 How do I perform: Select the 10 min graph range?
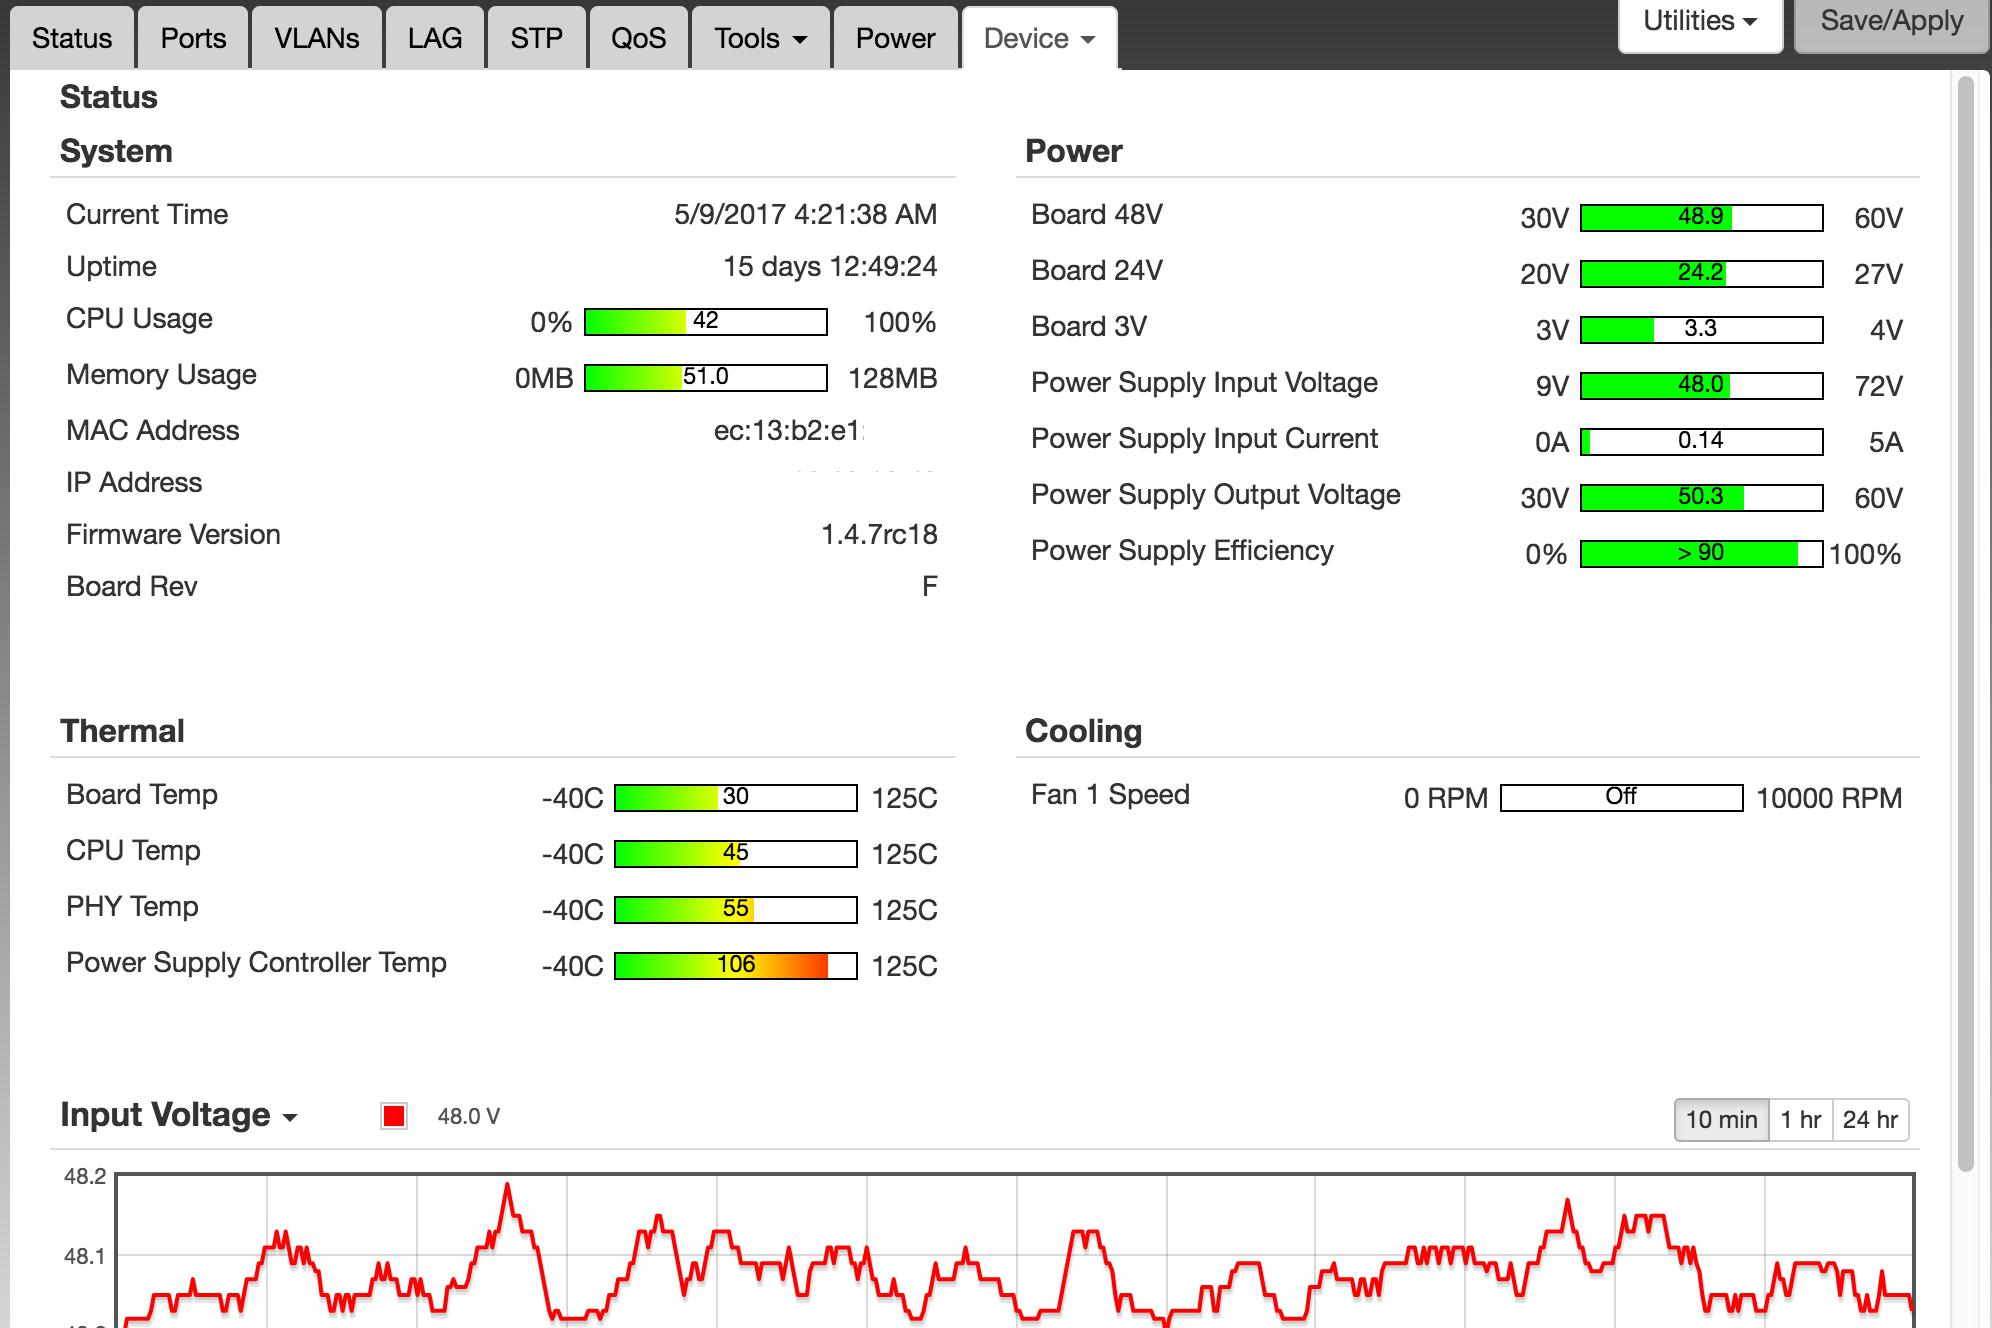1721,1119
